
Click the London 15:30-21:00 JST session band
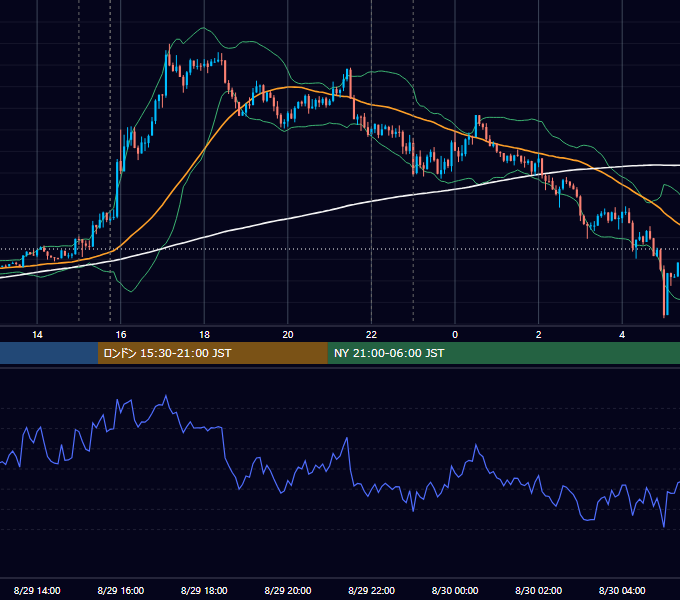coord(212,353)
